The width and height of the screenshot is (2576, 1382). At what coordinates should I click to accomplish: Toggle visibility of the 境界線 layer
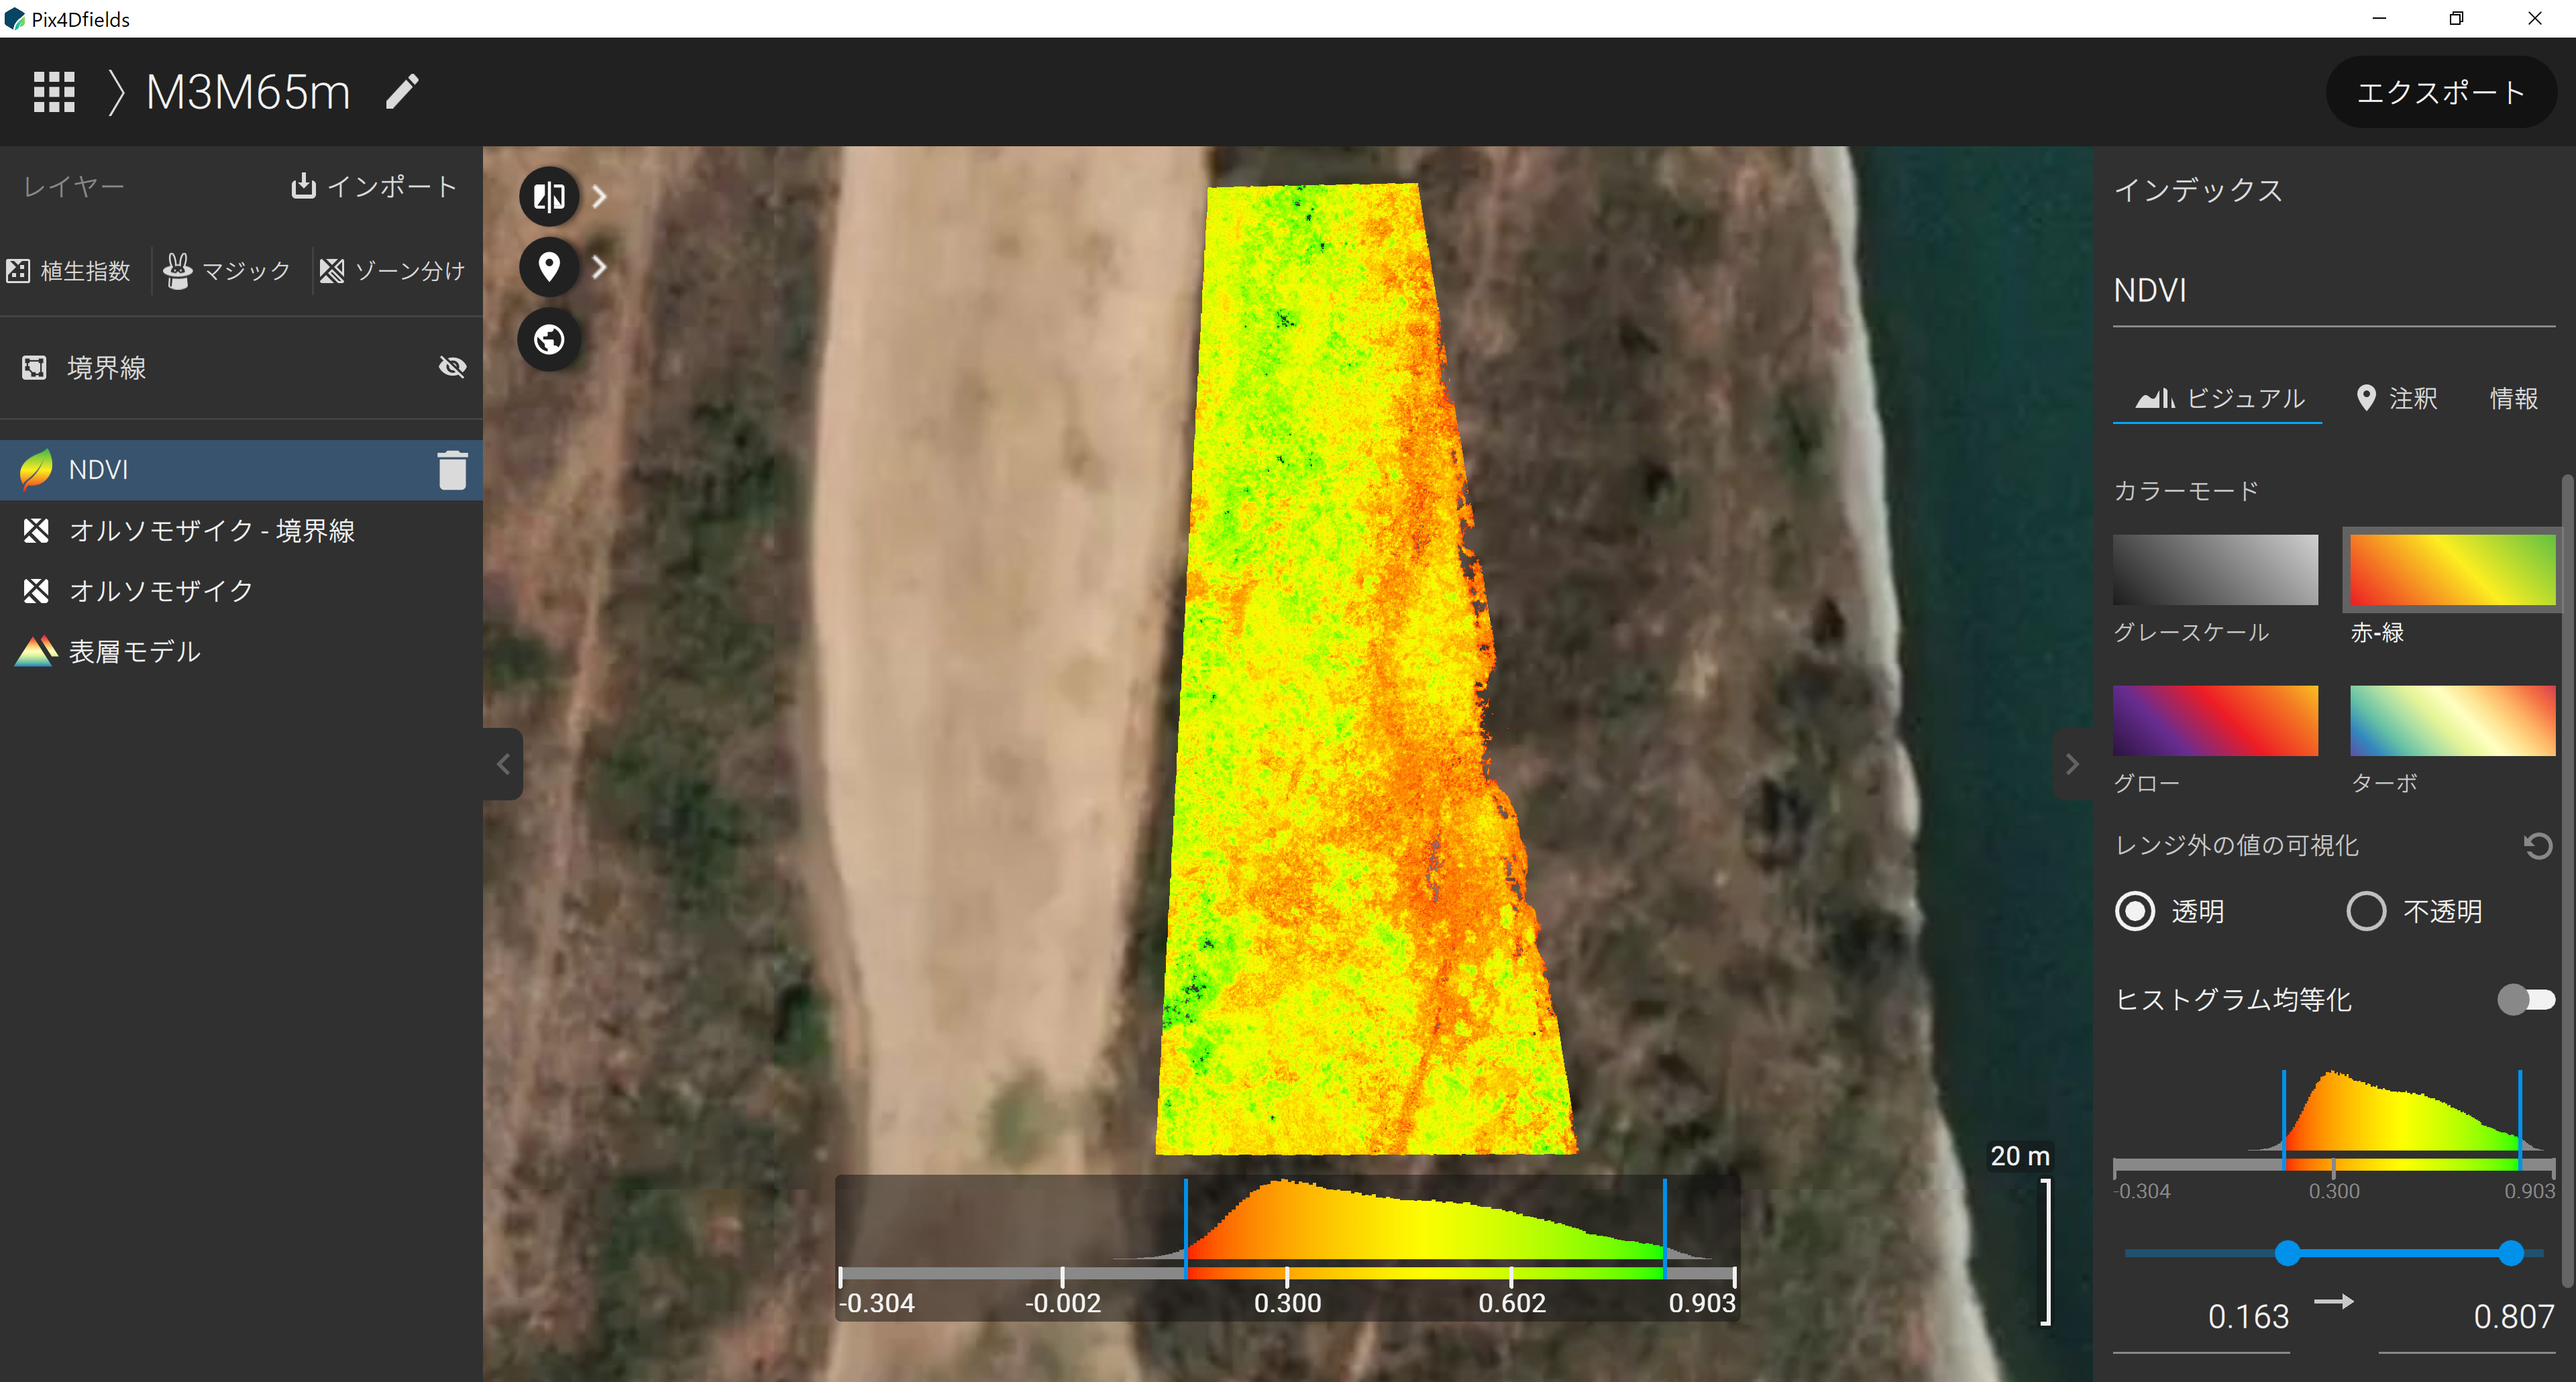tap(452, 367)
